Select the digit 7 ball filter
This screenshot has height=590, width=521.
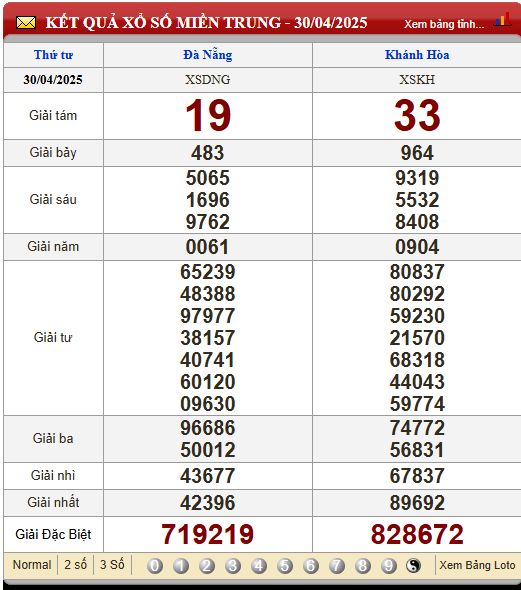pos(337,566)
